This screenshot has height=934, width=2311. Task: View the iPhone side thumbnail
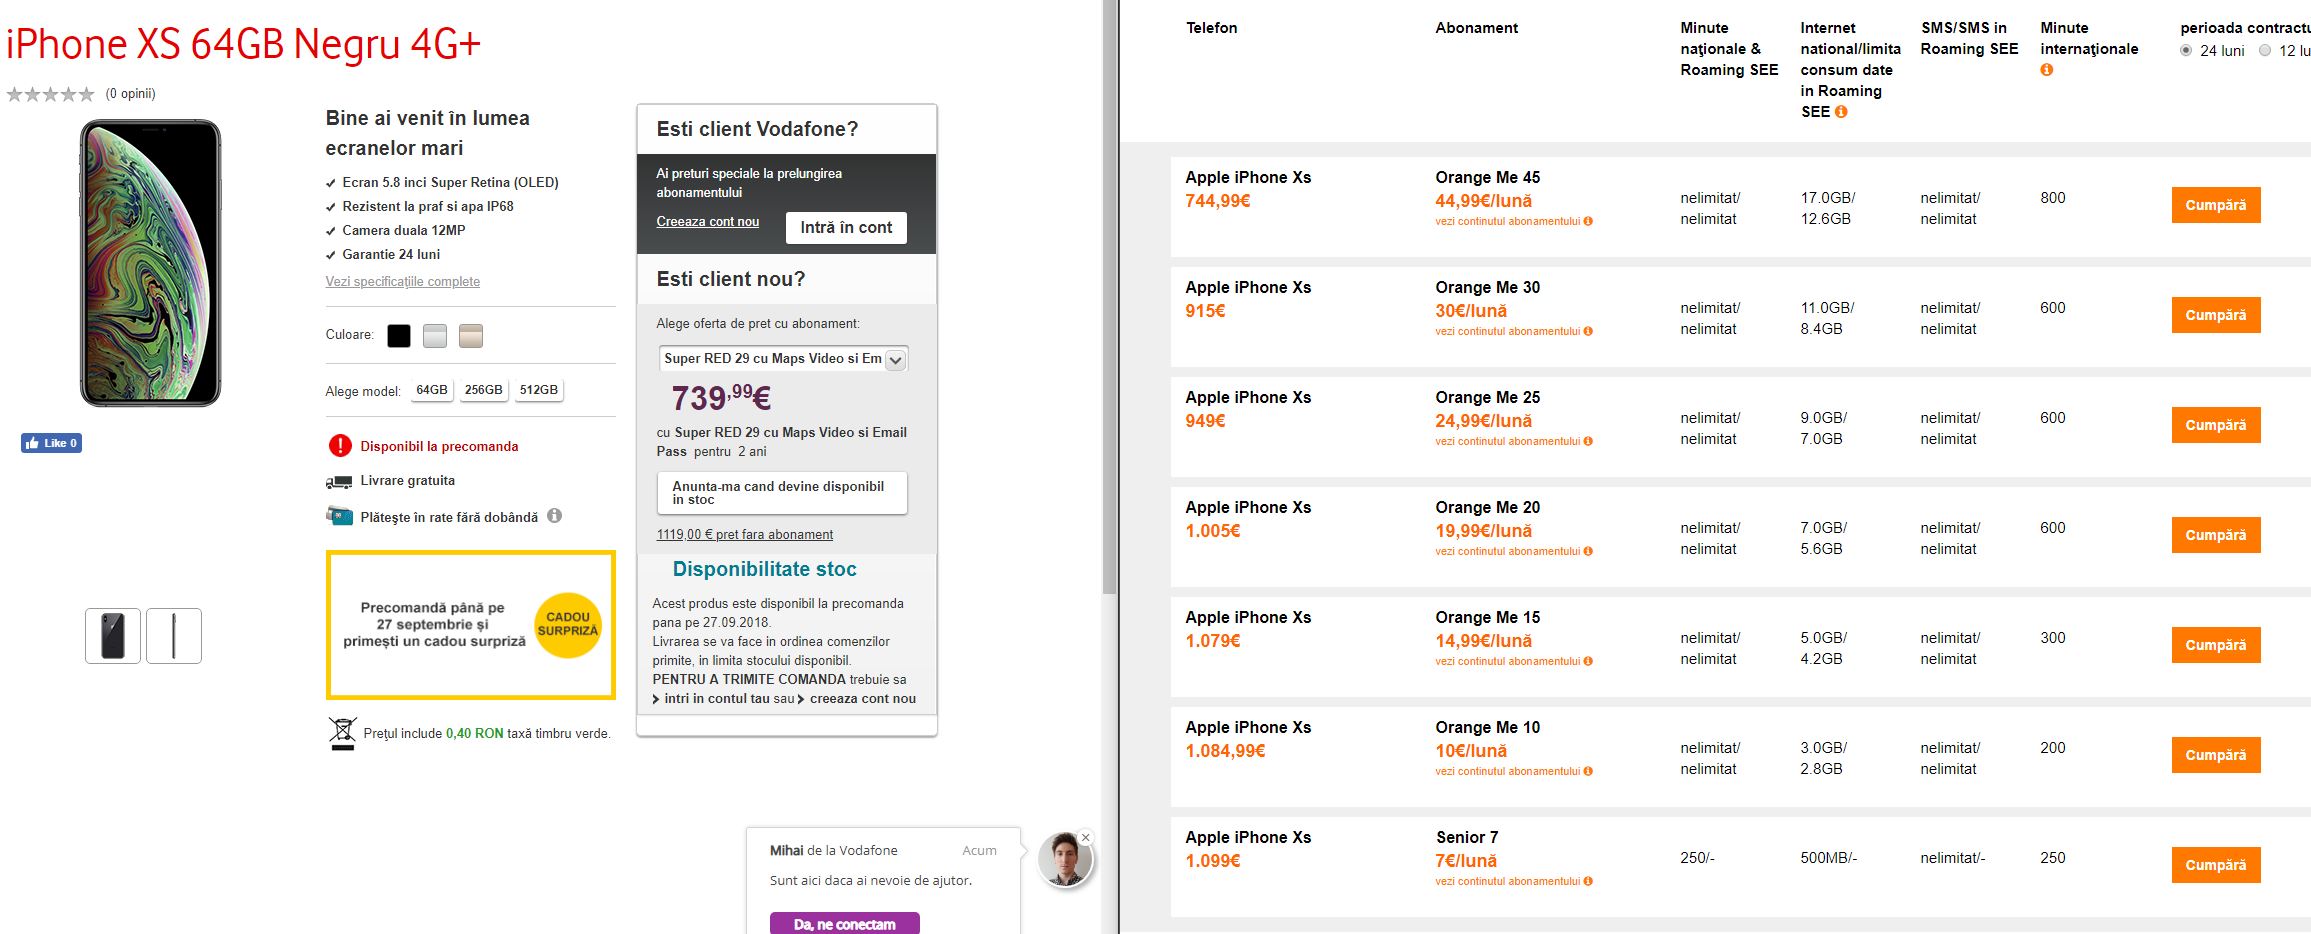[174, 636]
